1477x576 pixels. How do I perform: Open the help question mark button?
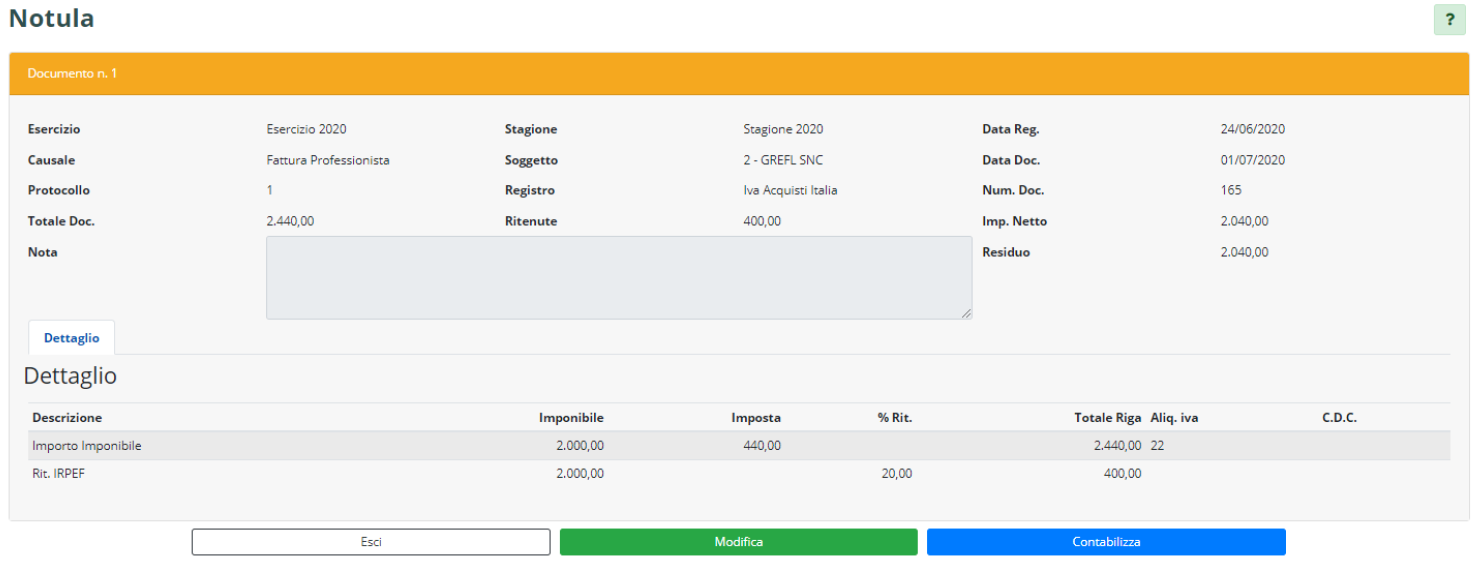click(1449, 20)
